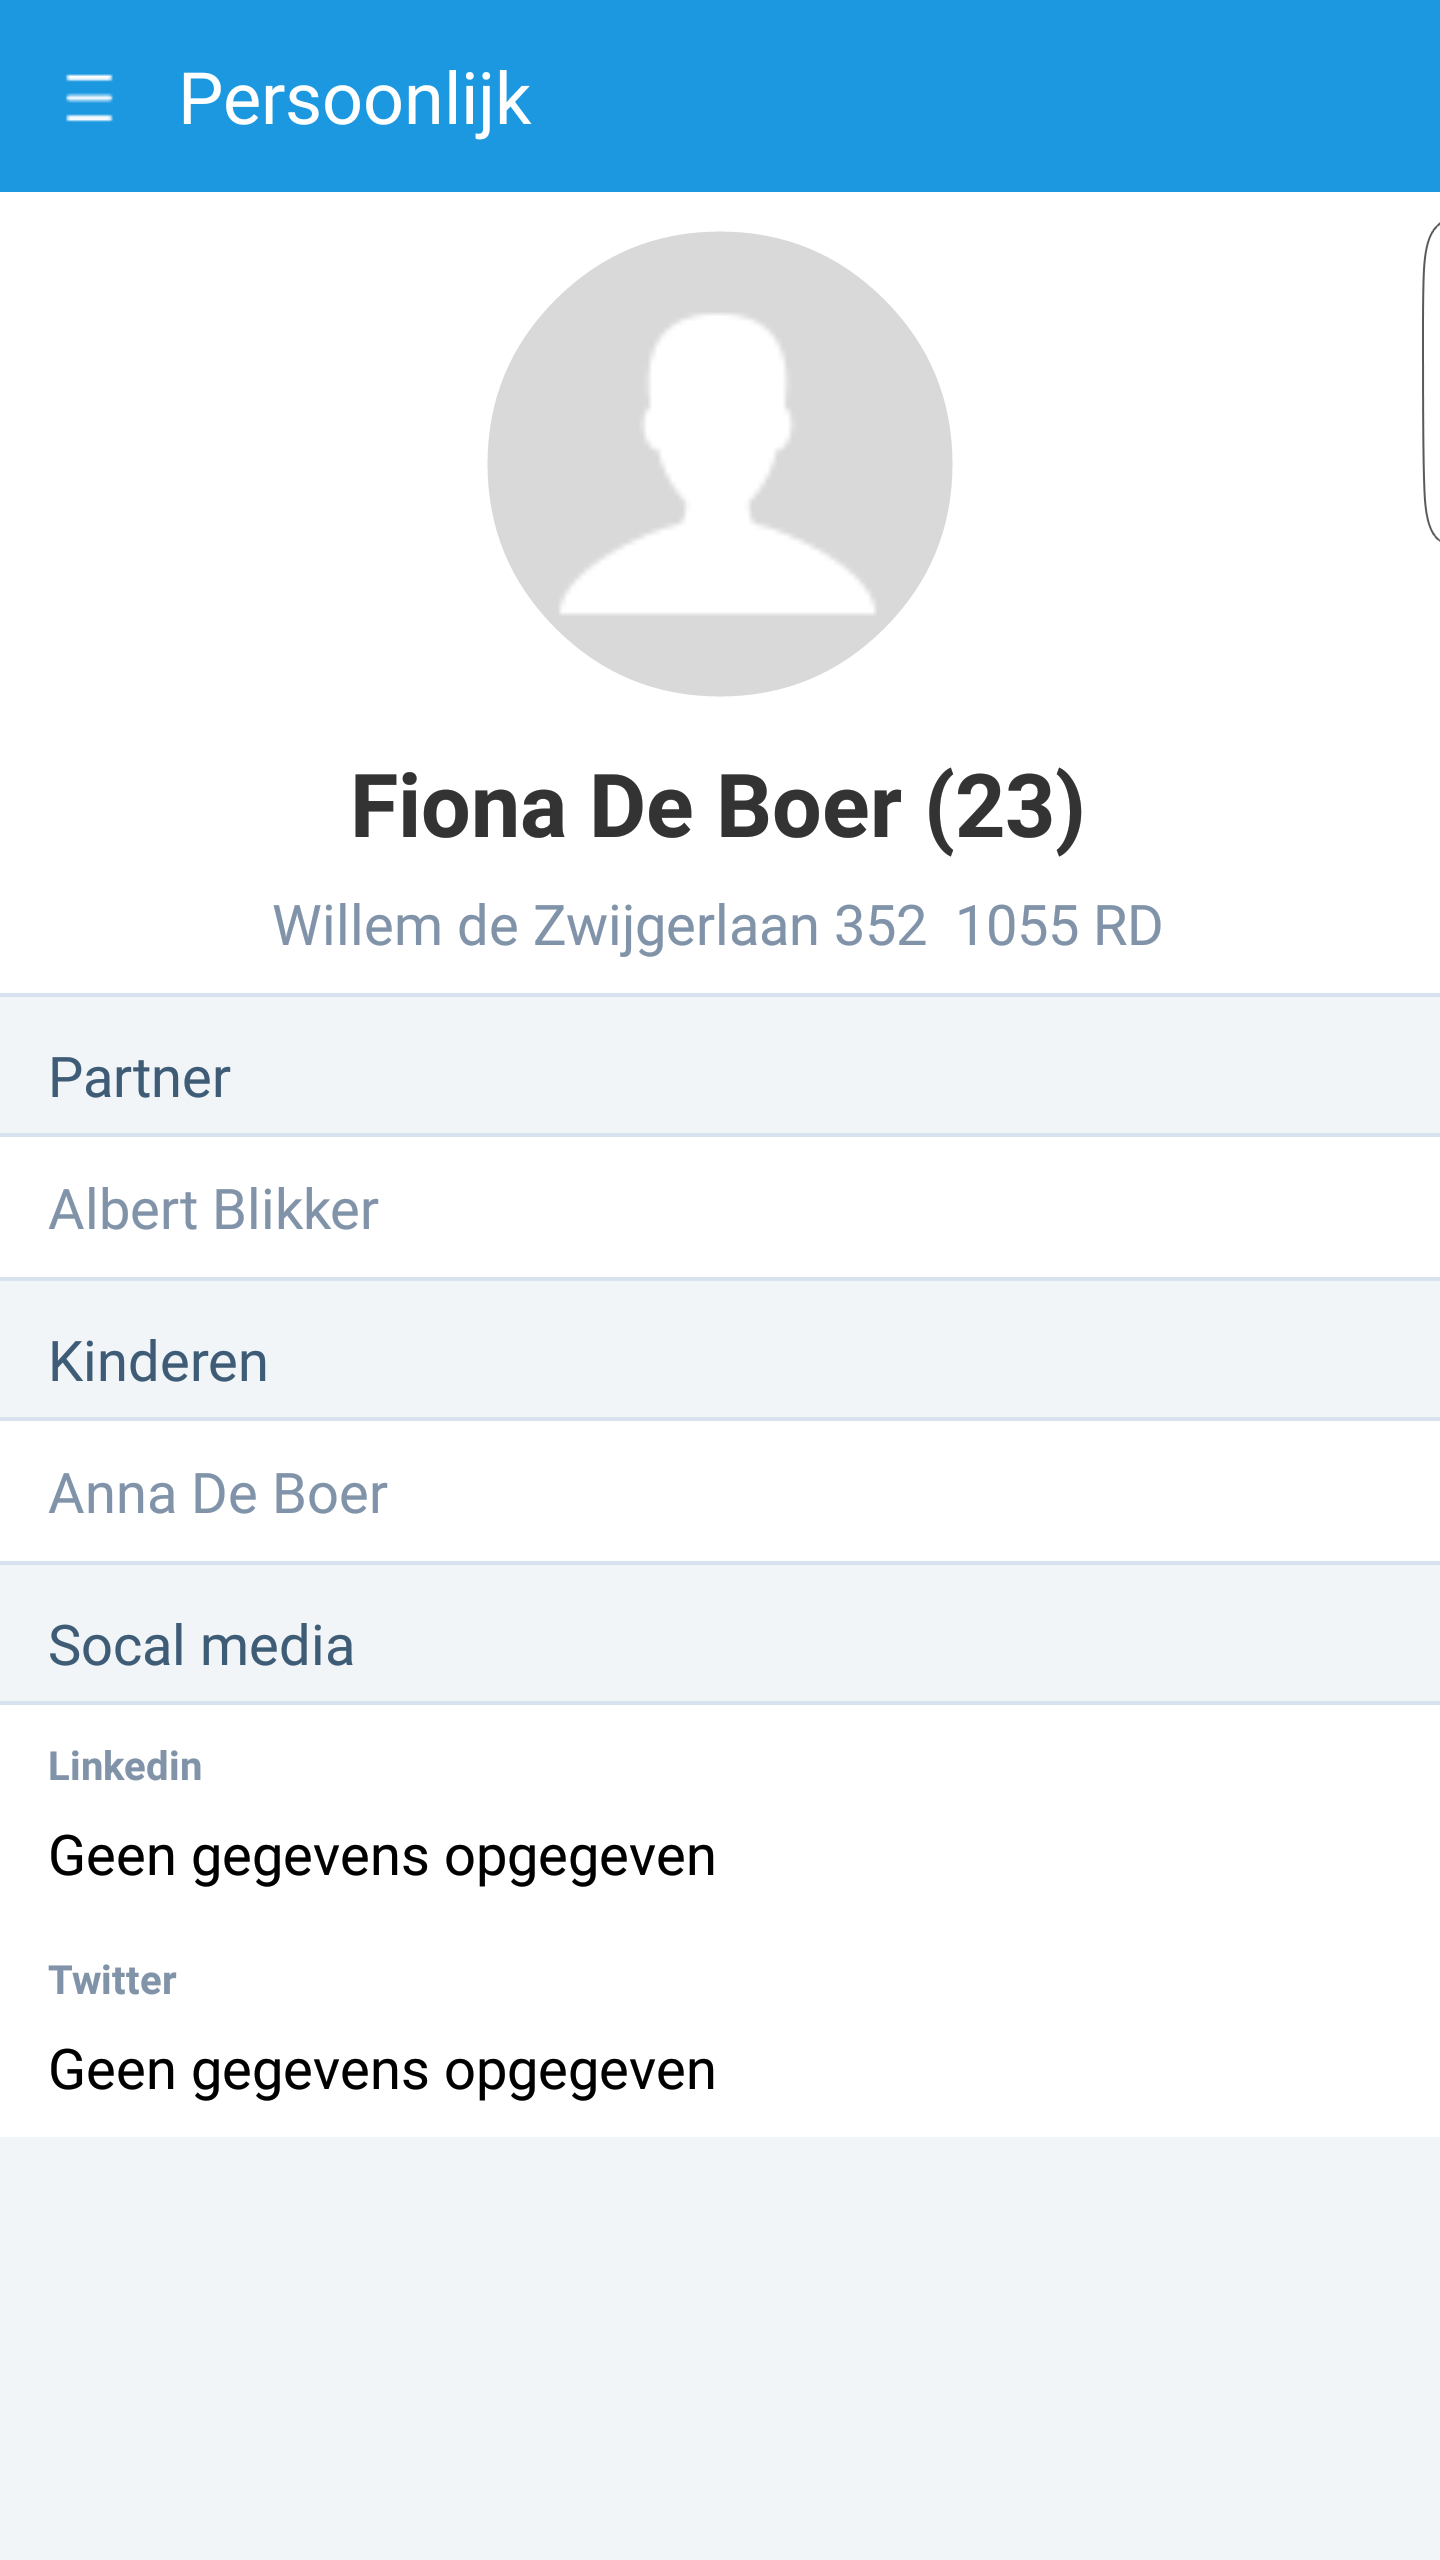Tap the Partner section header

(x=140, y=1078)
